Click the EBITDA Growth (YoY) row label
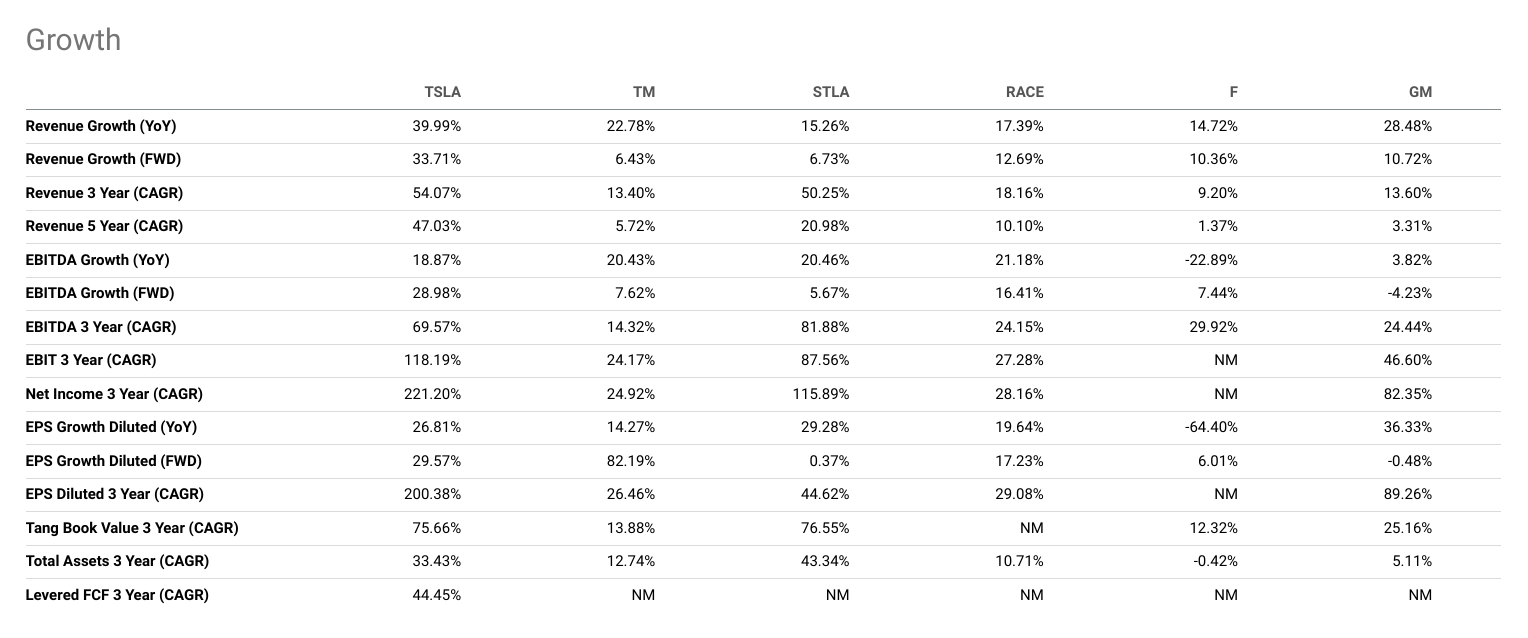 pyautogui.click(x=97, y=260)
